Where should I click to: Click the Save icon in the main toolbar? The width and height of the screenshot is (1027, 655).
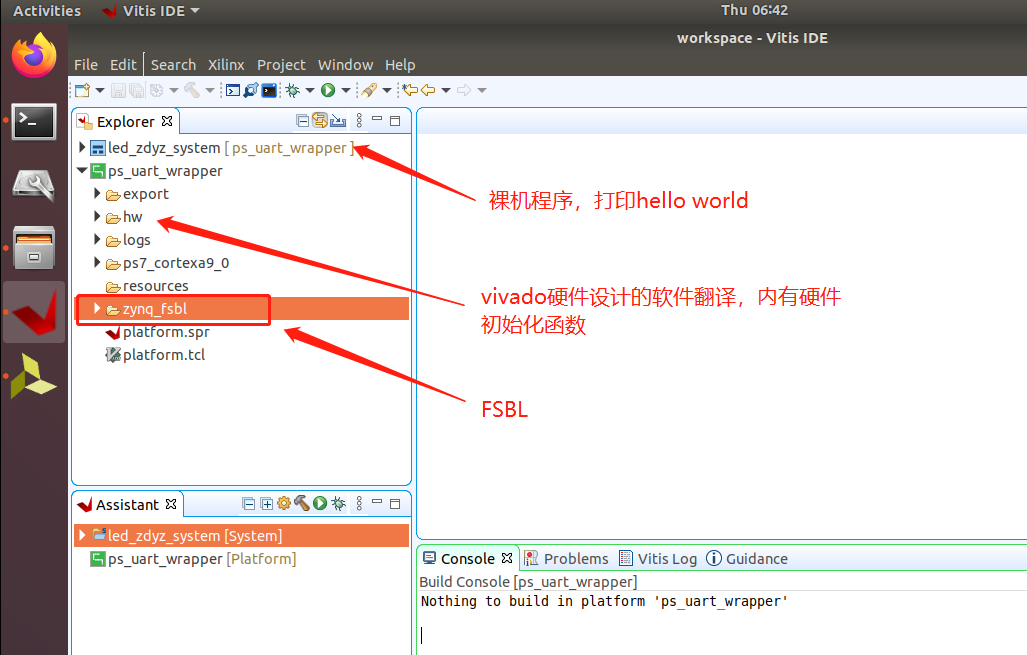[118, 90]
